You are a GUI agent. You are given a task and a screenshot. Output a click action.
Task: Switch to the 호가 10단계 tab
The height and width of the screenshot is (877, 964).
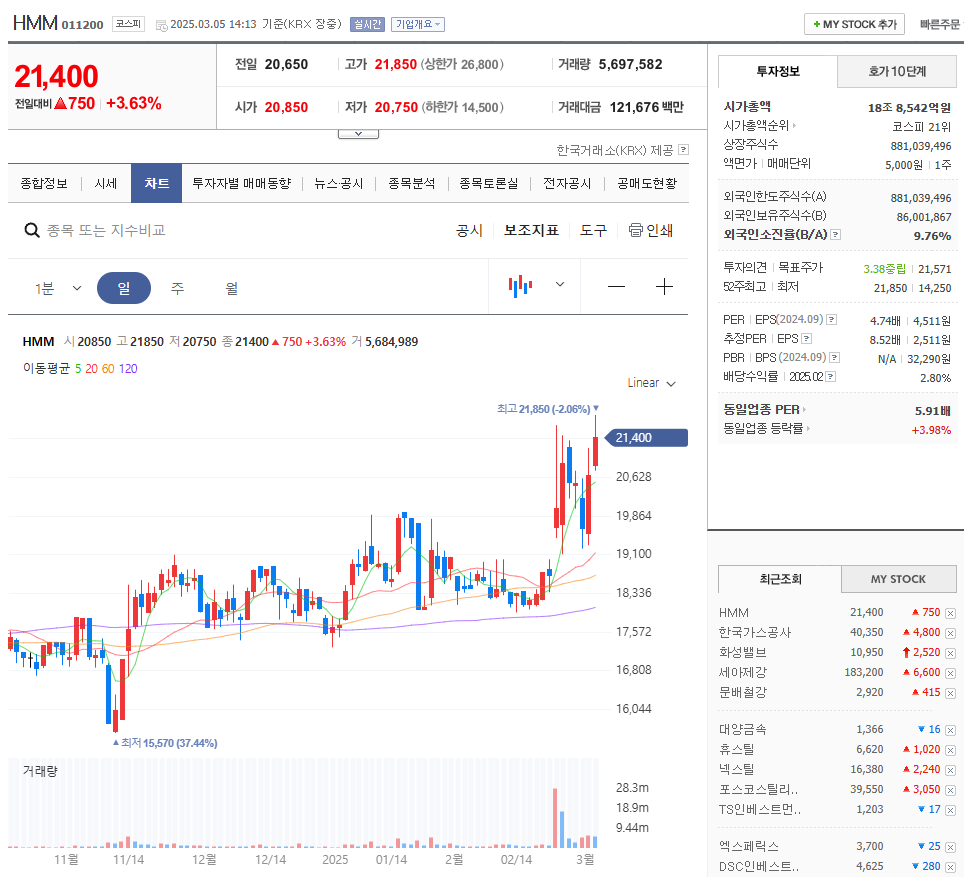tap(897, 71)
